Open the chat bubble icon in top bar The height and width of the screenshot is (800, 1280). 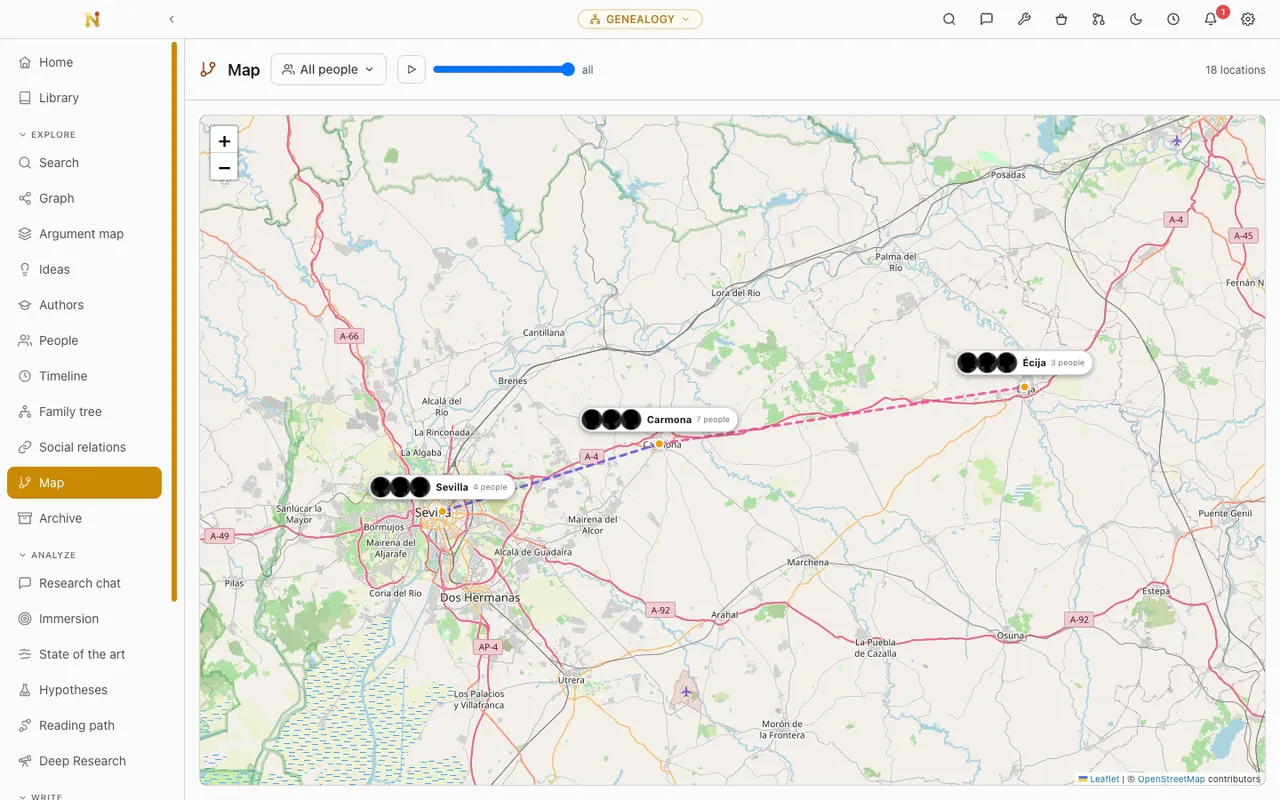tap(986, 19)
